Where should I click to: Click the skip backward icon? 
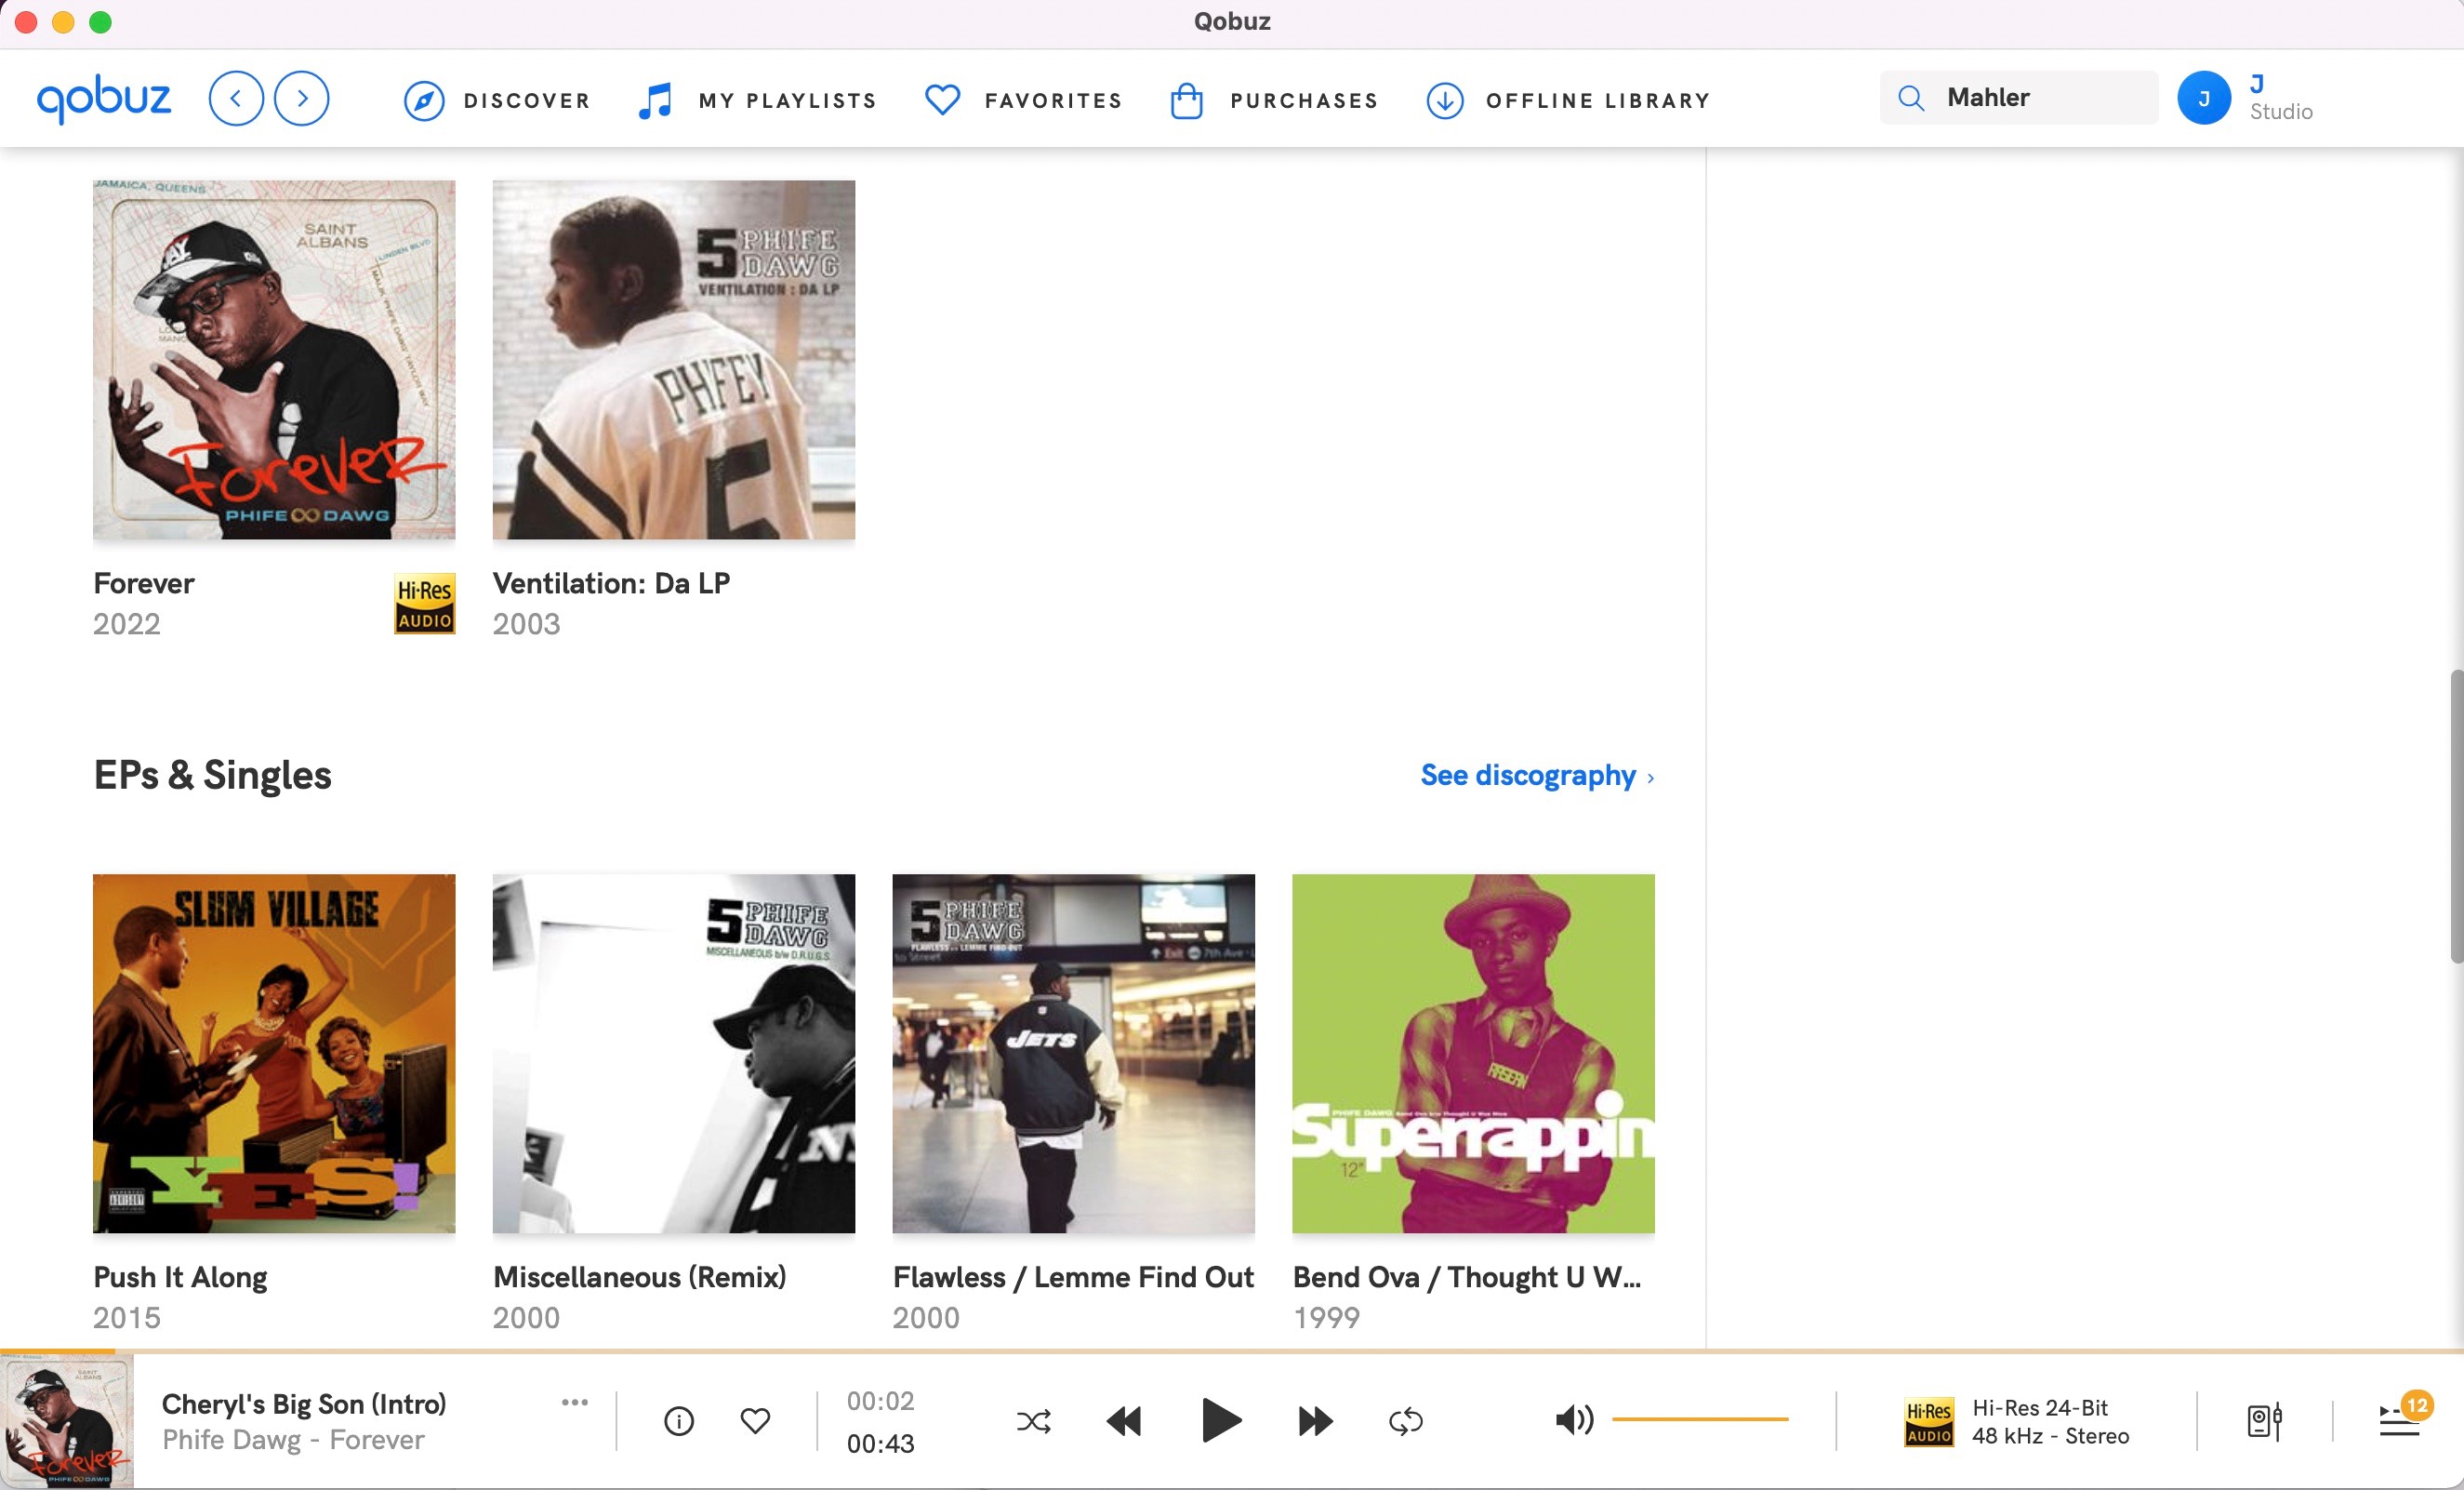pos(1126,1419)
